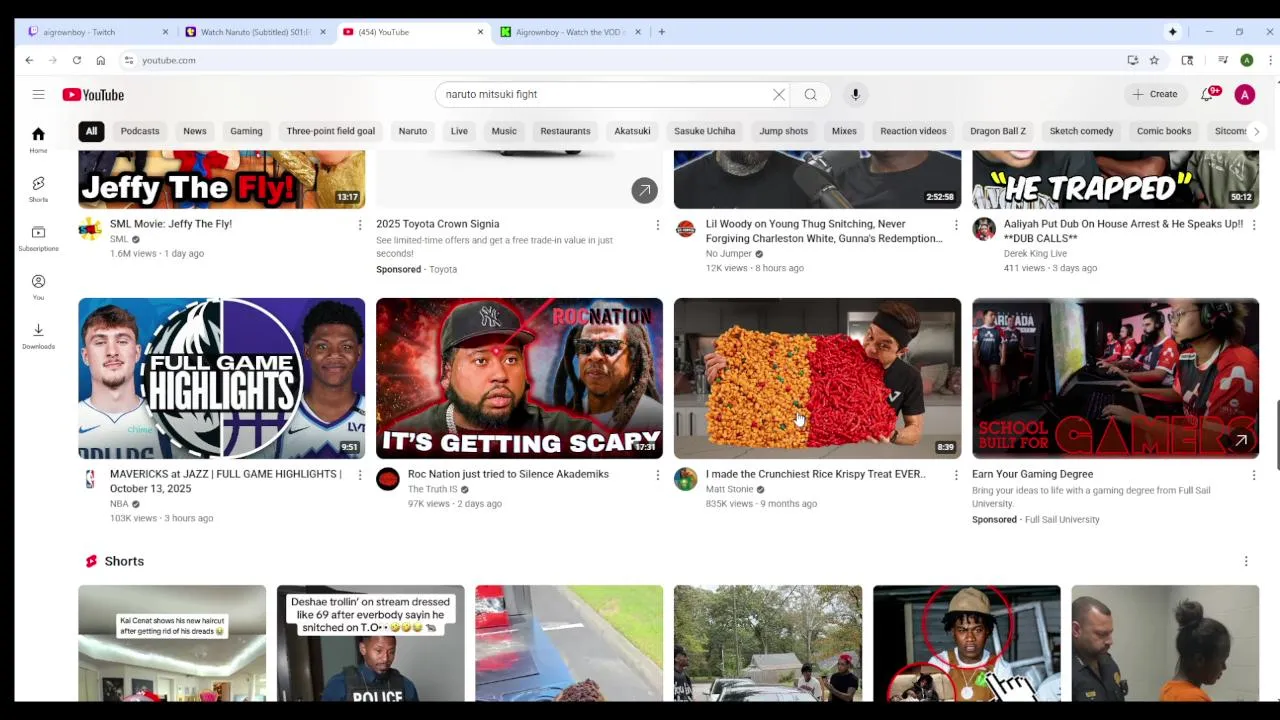
Task: Switch to Watch Naruto Subtitled tab
Action: tap(255, 32)
